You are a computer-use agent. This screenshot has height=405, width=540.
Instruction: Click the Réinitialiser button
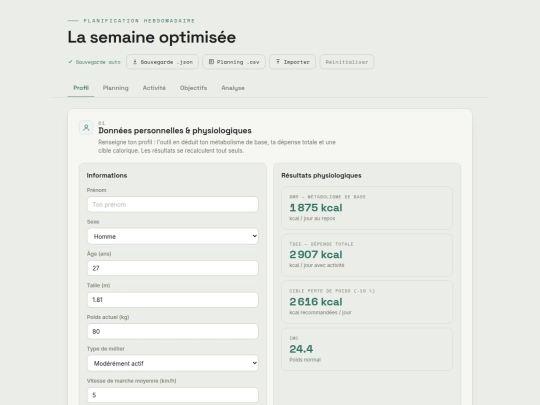pyautogui.click(x=347, y=62)
